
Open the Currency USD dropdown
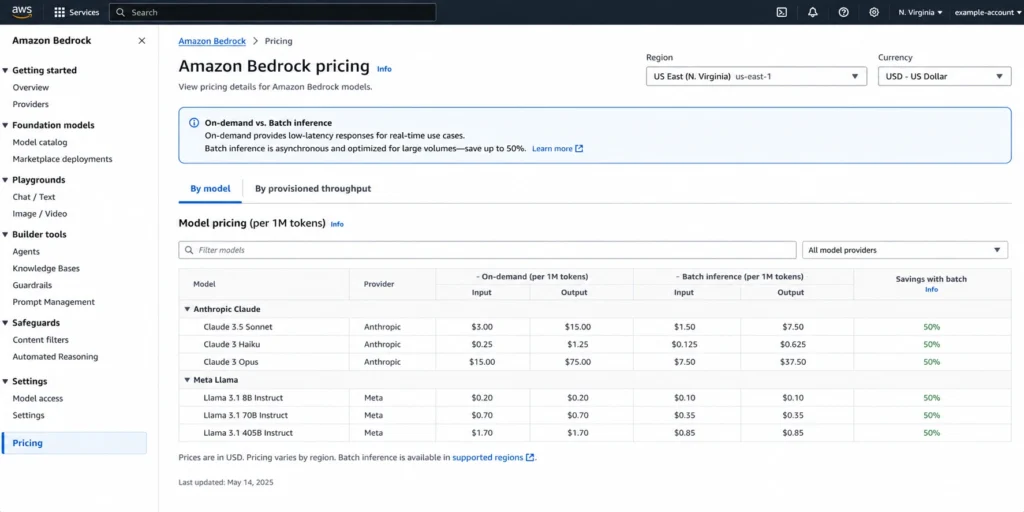pyautogui.click(x=944, y=76)
